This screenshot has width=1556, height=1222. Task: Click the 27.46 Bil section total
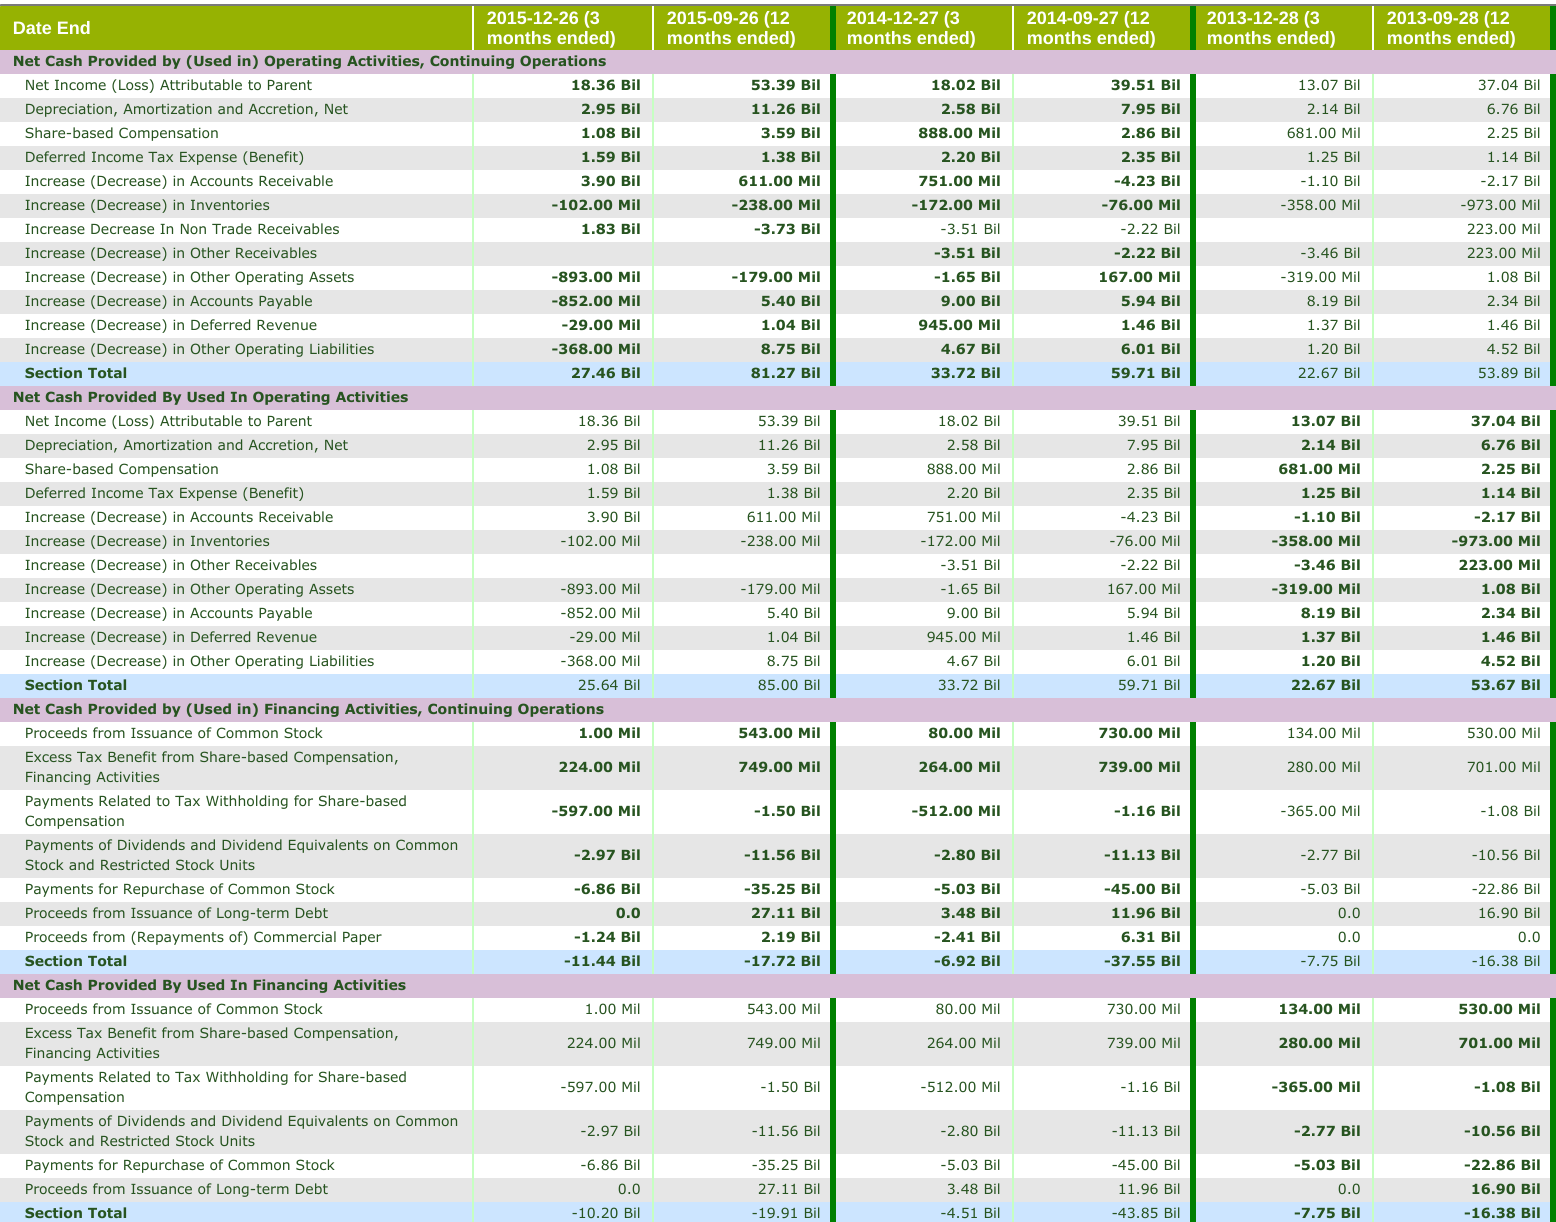605,373
